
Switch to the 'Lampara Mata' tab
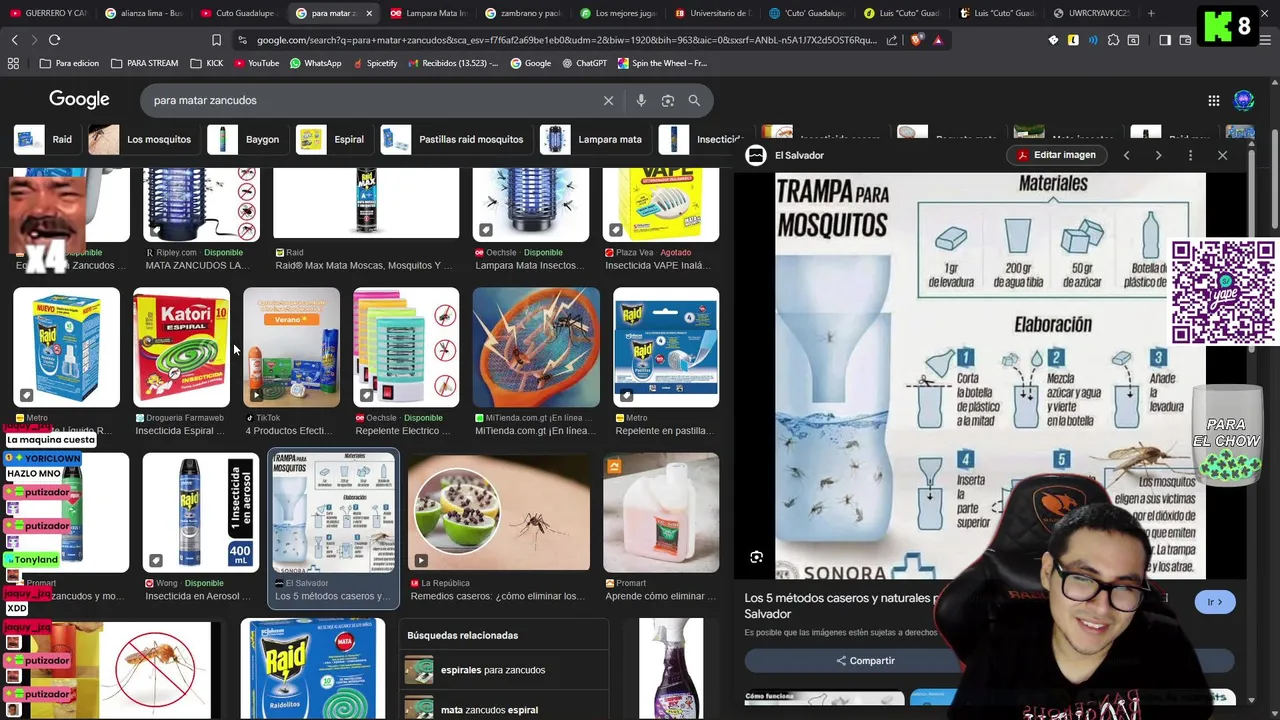[428, 13]
